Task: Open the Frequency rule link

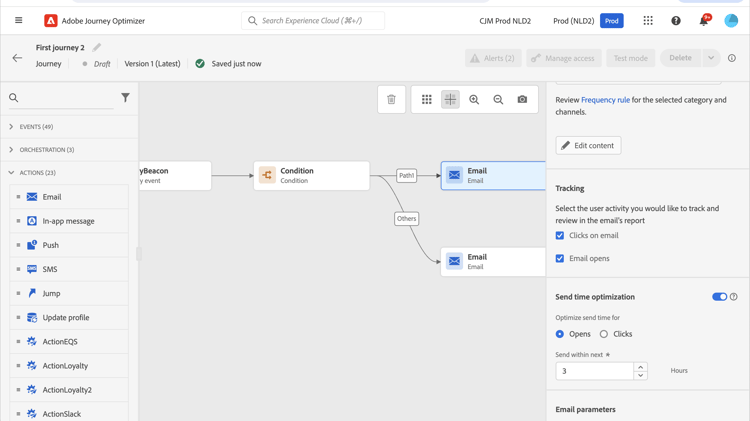Action: 605,100
